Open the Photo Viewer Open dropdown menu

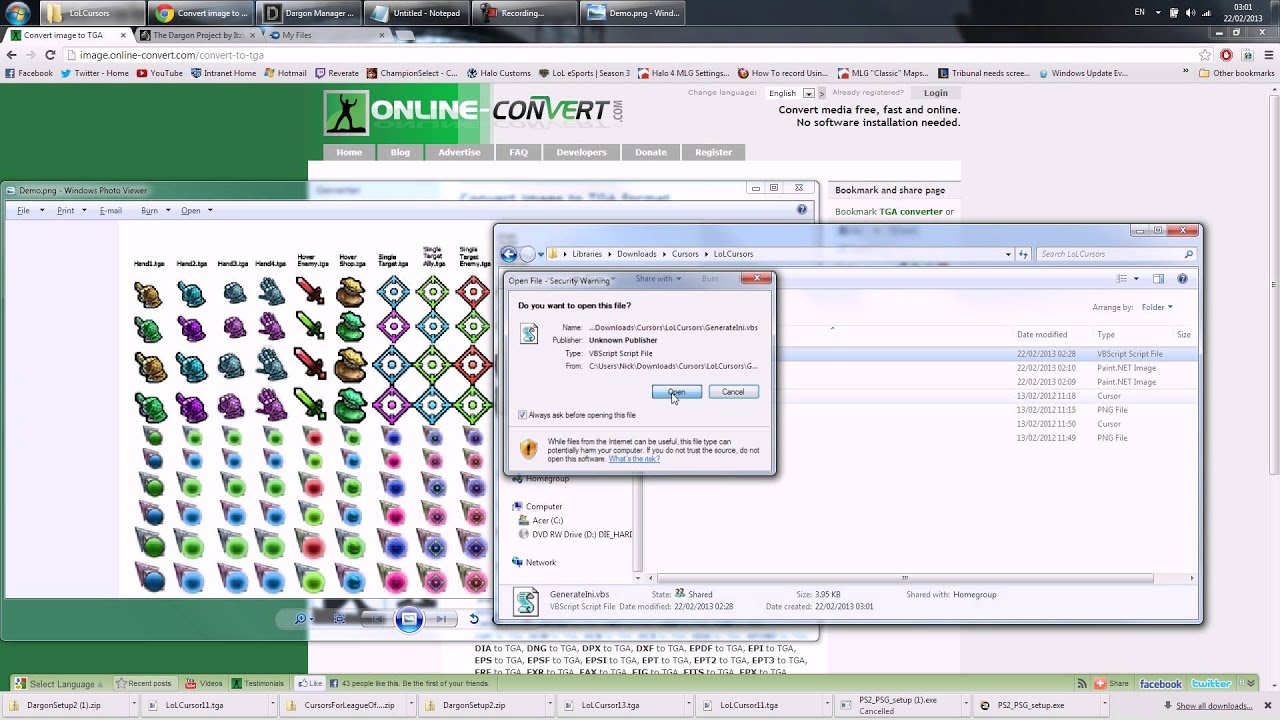196,211
